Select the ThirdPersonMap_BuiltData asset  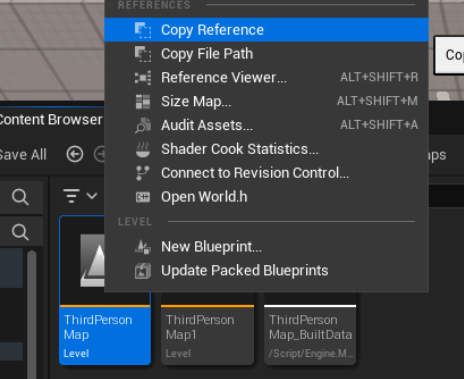tap(310, 329)
